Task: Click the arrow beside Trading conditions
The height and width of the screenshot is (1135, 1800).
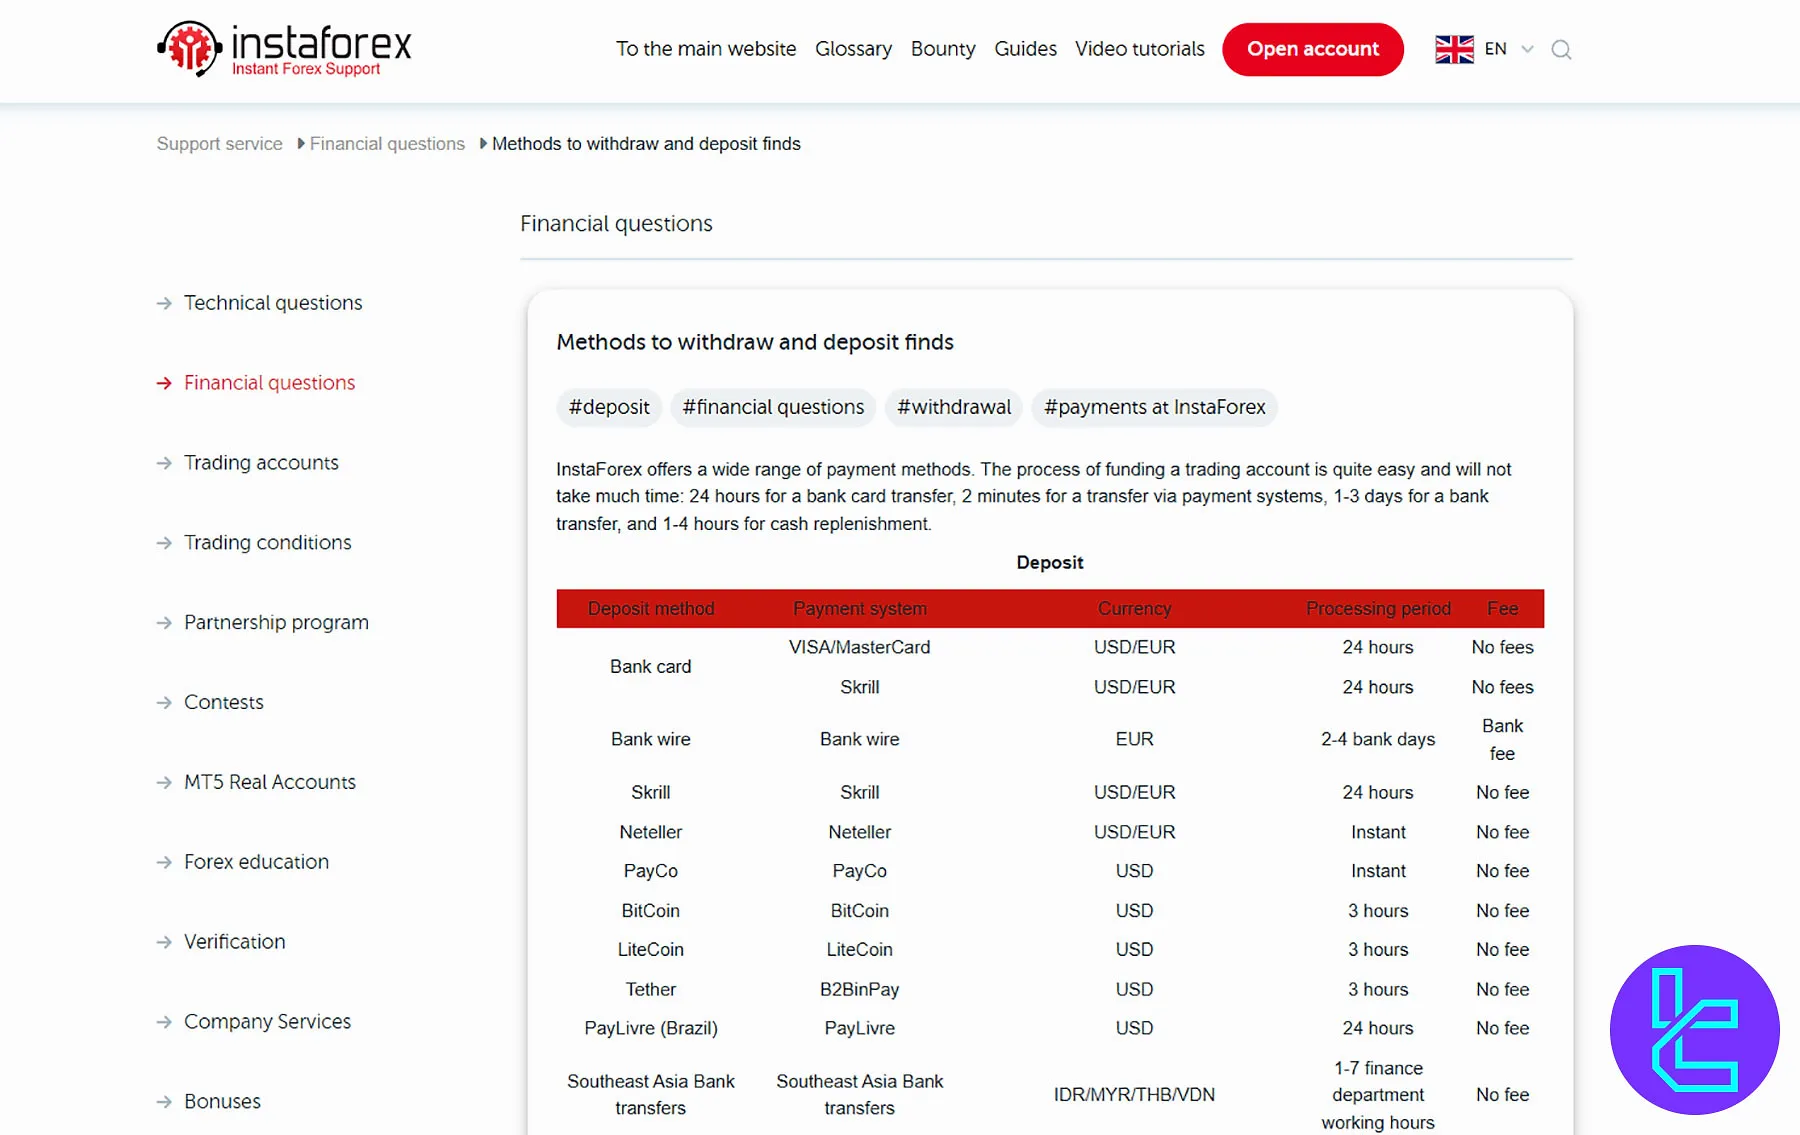Action: tap(164, 543)
